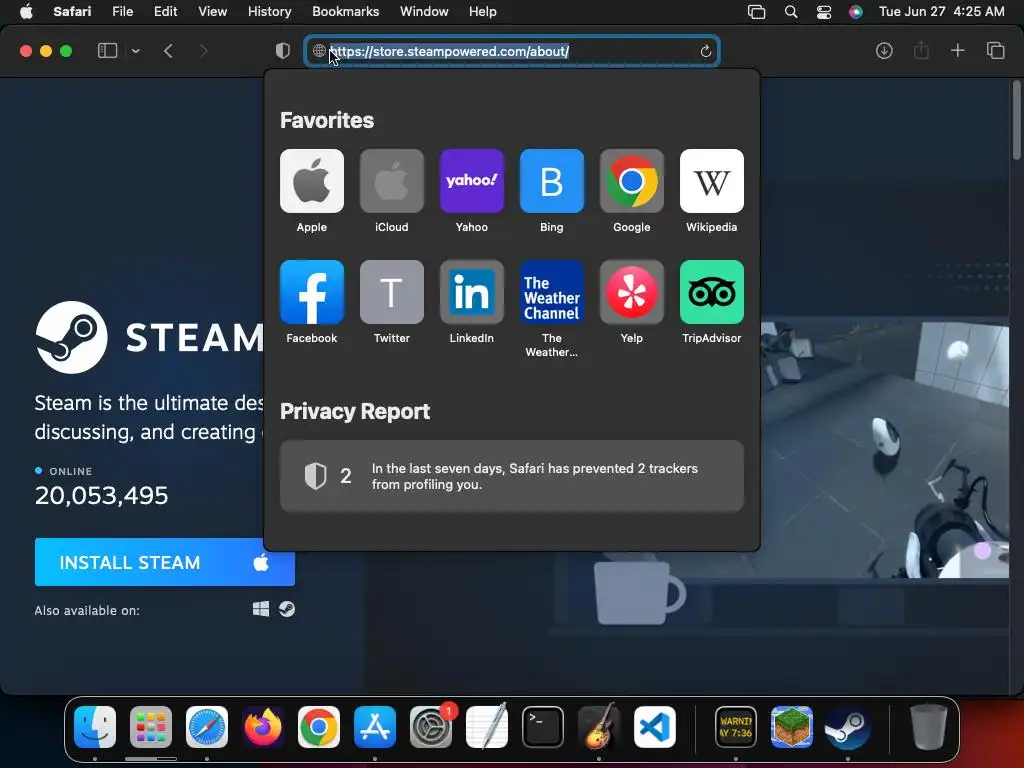Image resolution: width=1024 pixels, height=768 pixels.
Task: Open the Google favorite tile
Action: click(632, 181)
